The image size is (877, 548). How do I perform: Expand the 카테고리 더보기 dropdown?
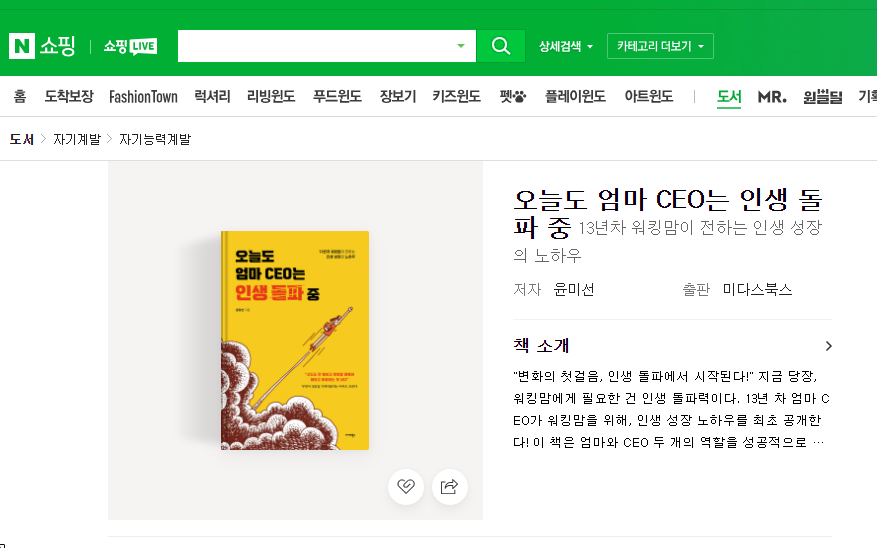pyautogui.click(x=660, y=46)
